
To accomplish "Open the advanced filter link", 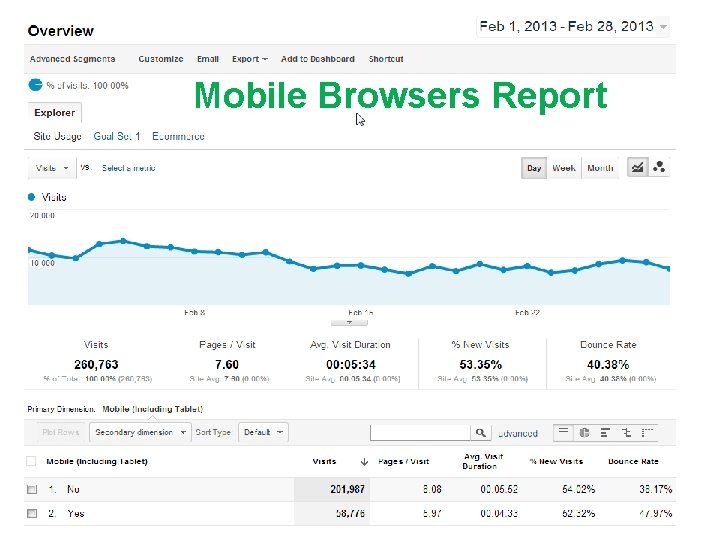I will [x=518, y=433].
